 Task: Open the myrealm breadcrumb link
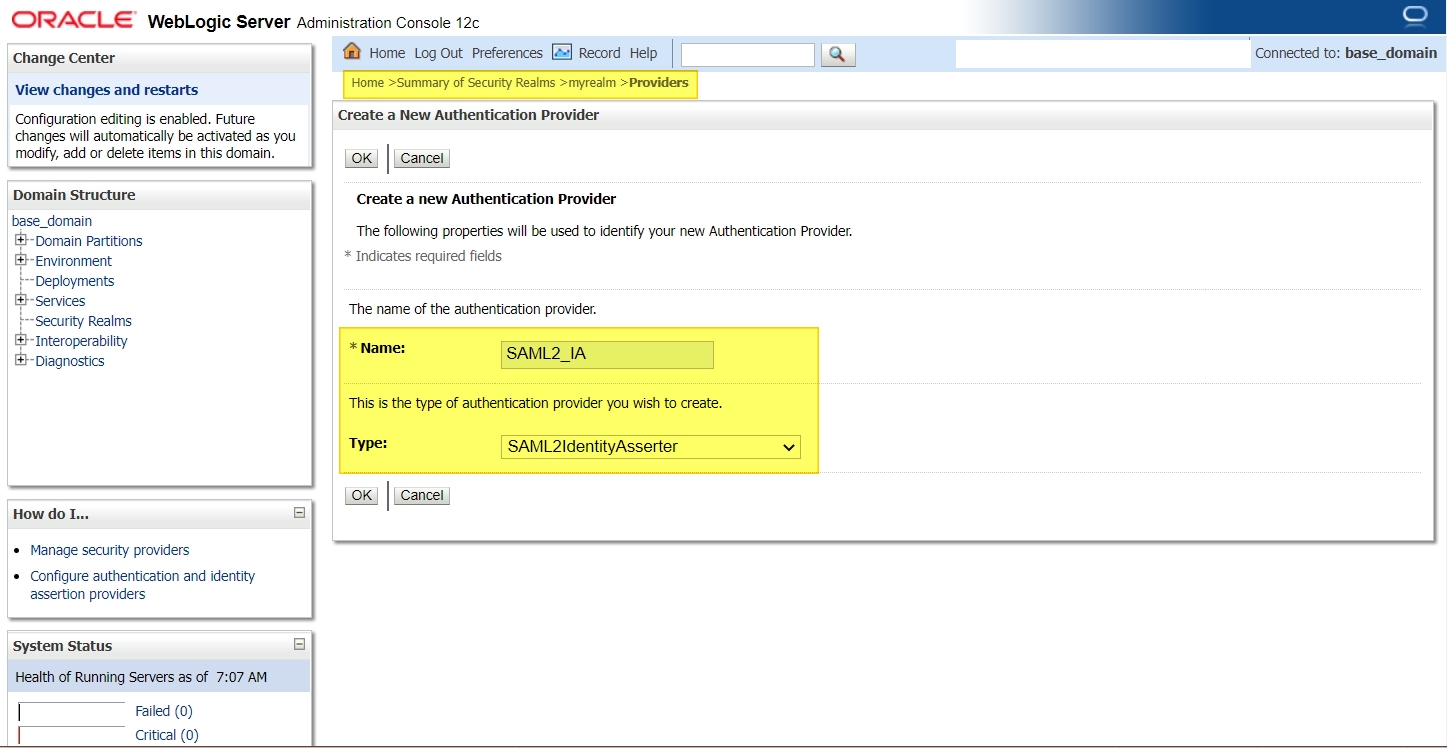[x=592, y=83]
